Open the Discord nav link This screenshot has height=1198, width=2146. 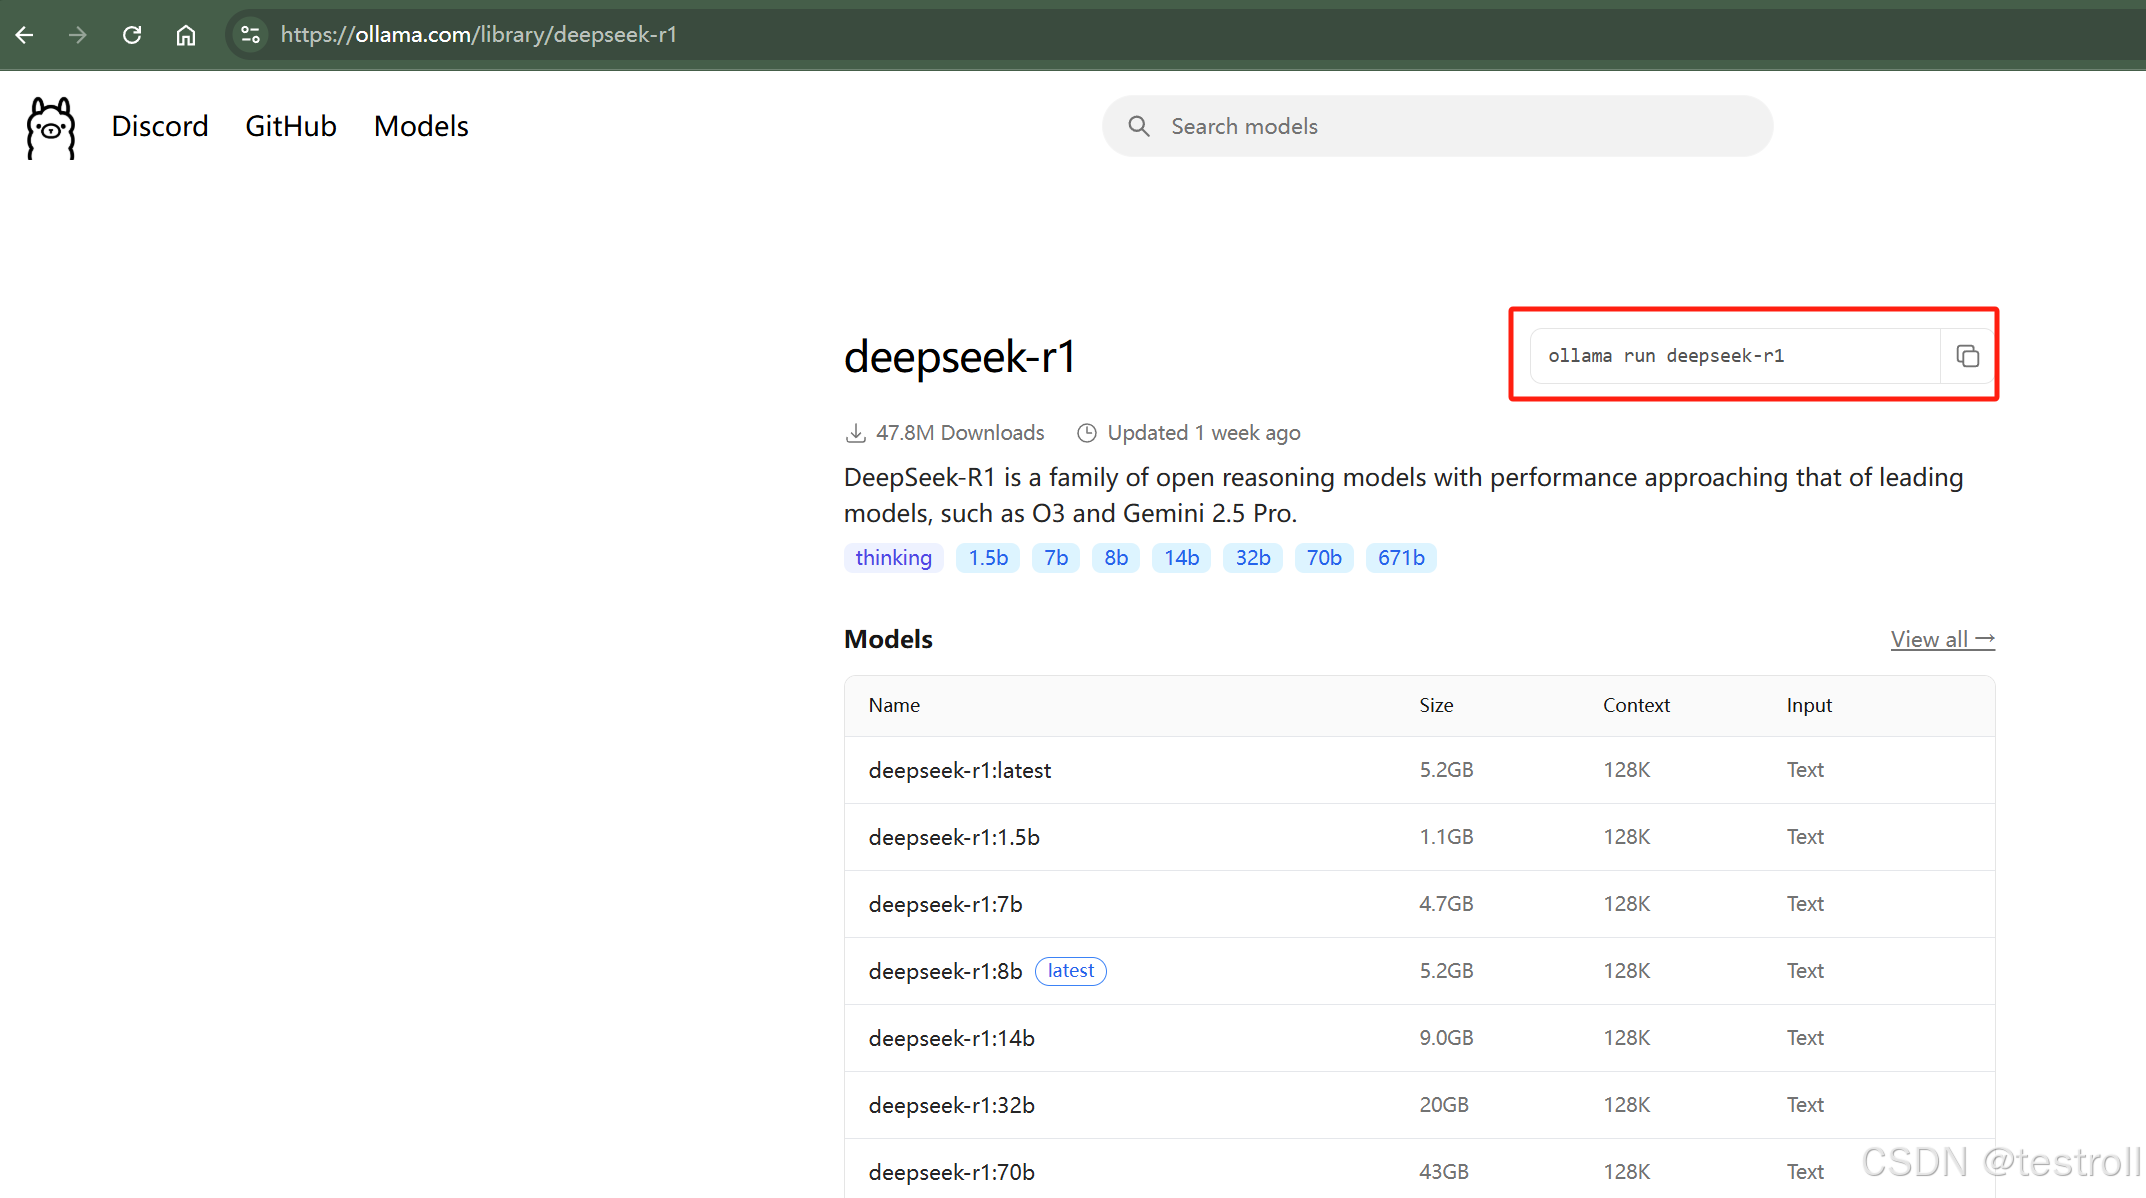(160, 126)
